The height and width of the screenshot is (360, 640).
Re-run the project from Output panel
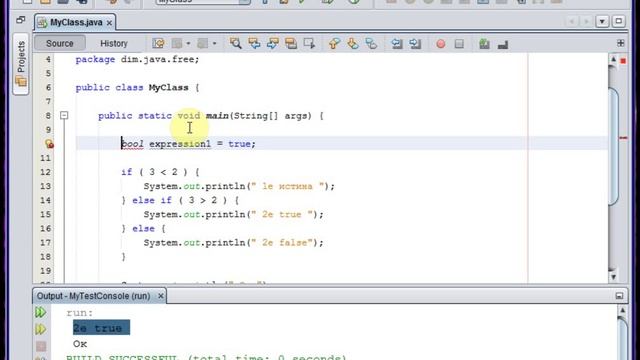(x=40, y=313)
